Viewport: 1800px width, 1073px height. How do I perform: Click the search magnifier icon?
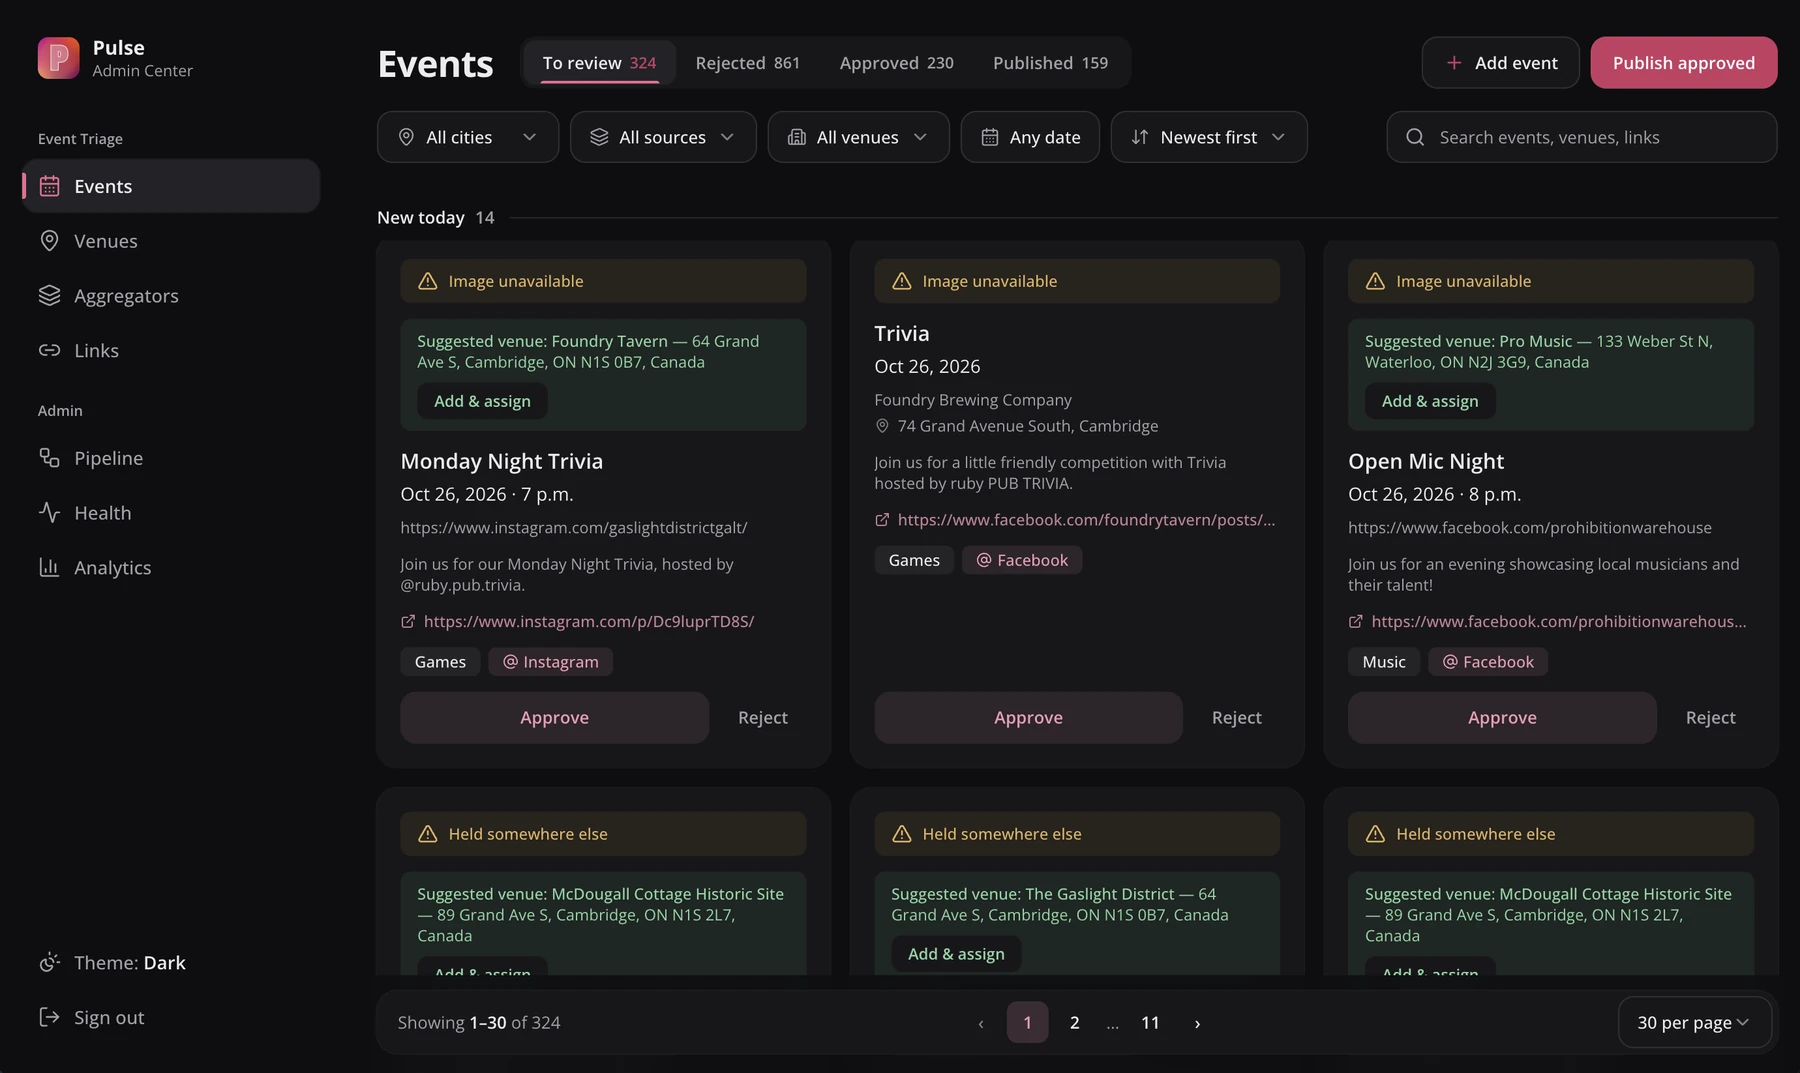[1415, 137]
